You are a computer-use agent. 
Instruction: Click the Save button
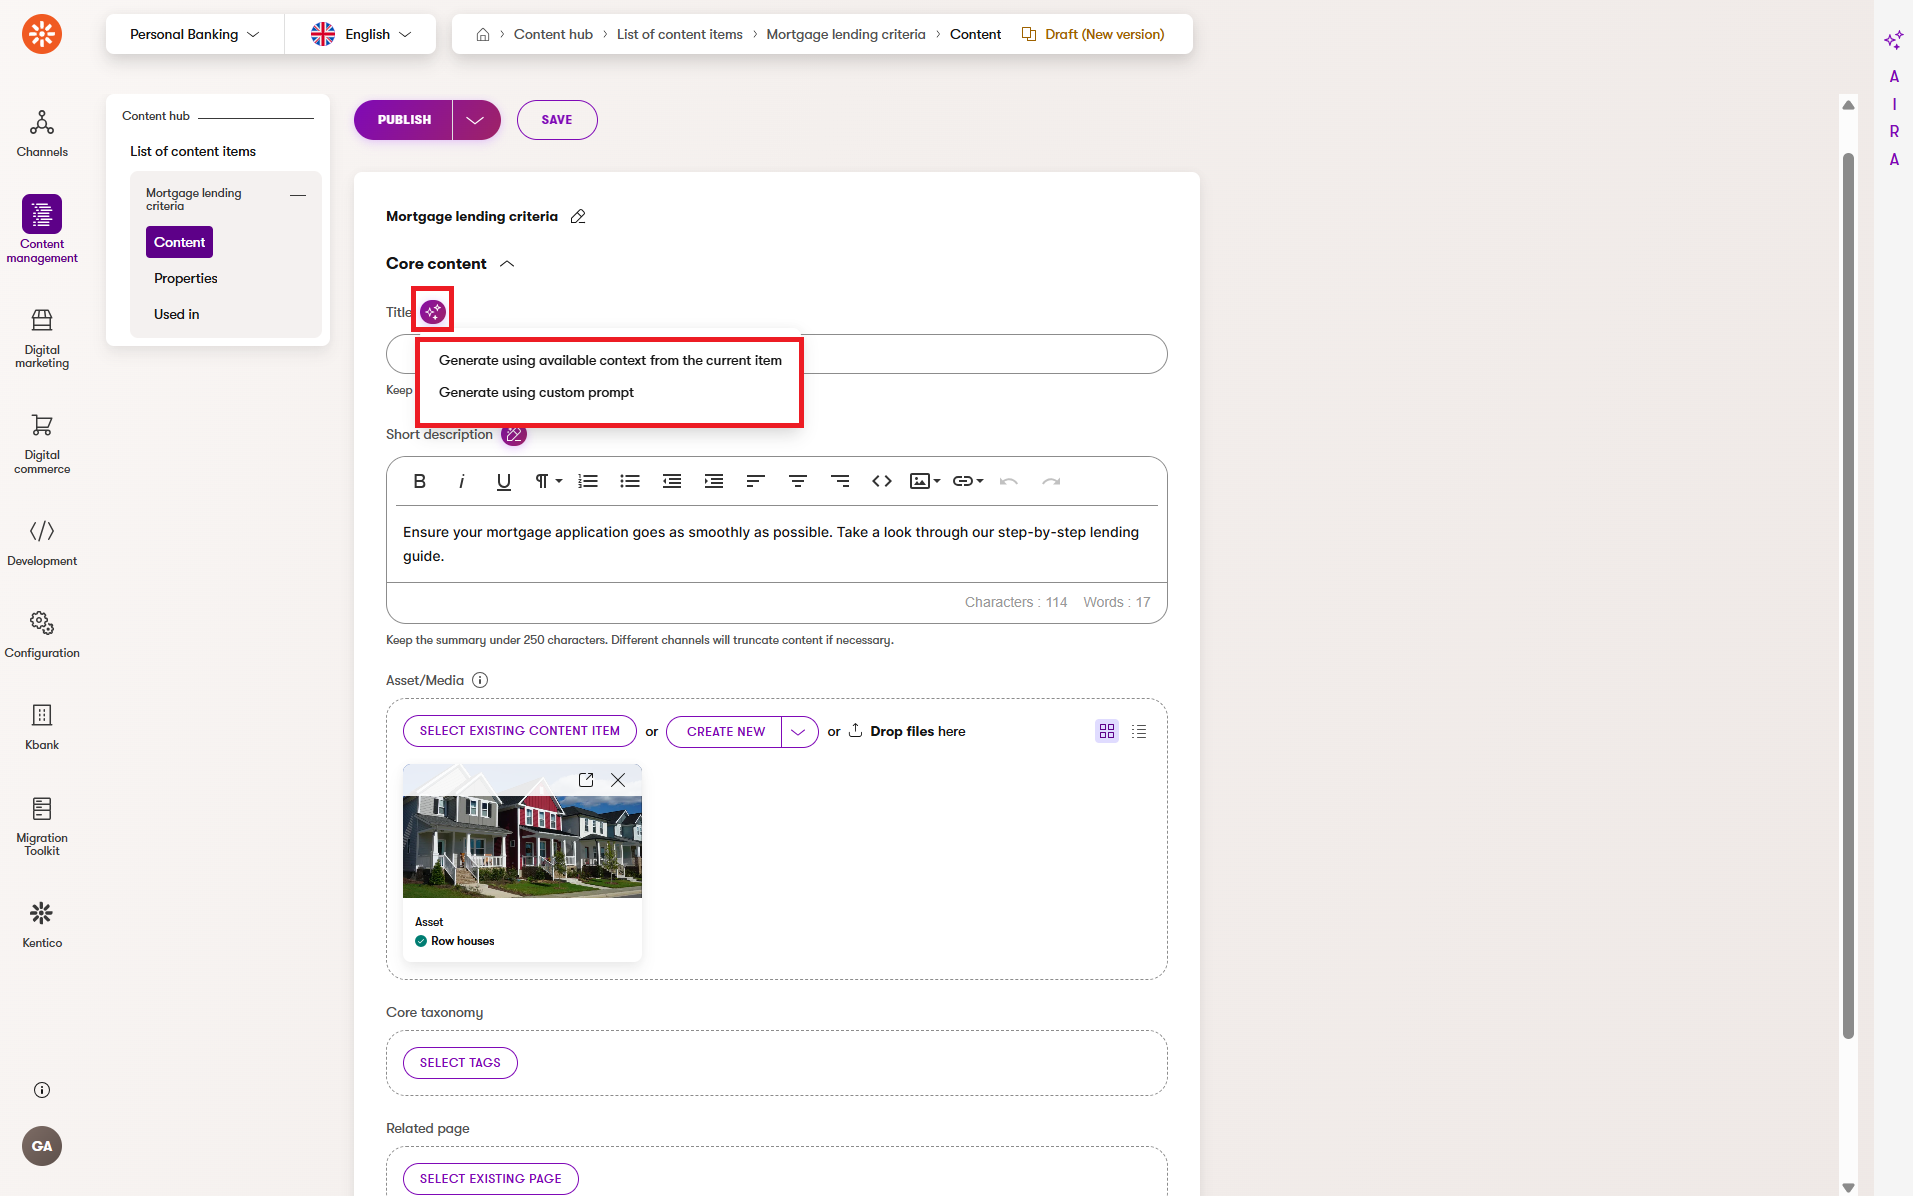[x=556, y=119]
